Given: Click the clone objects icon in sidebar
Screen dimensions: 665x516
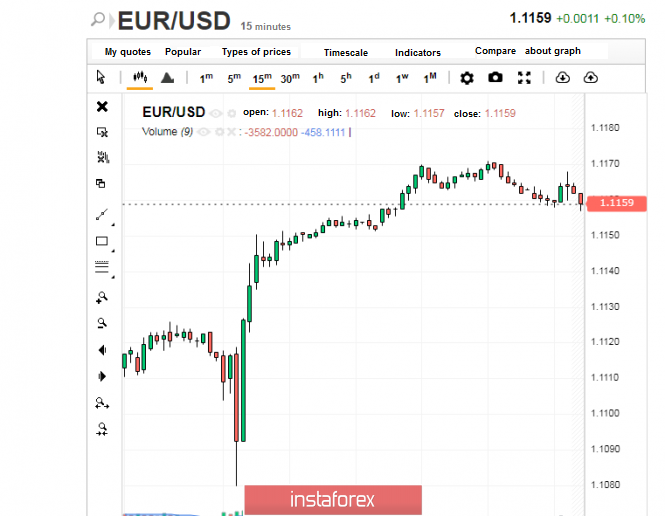Looking at the screenshot, I should point(101,183).
